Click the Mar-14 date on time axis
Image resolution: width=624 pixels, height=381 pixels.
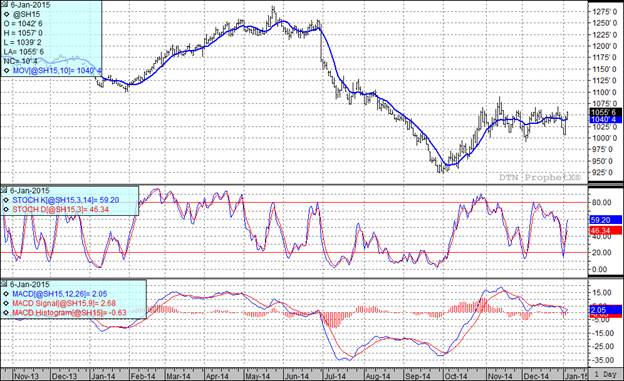pyautogui.click(x=178, y=376)
